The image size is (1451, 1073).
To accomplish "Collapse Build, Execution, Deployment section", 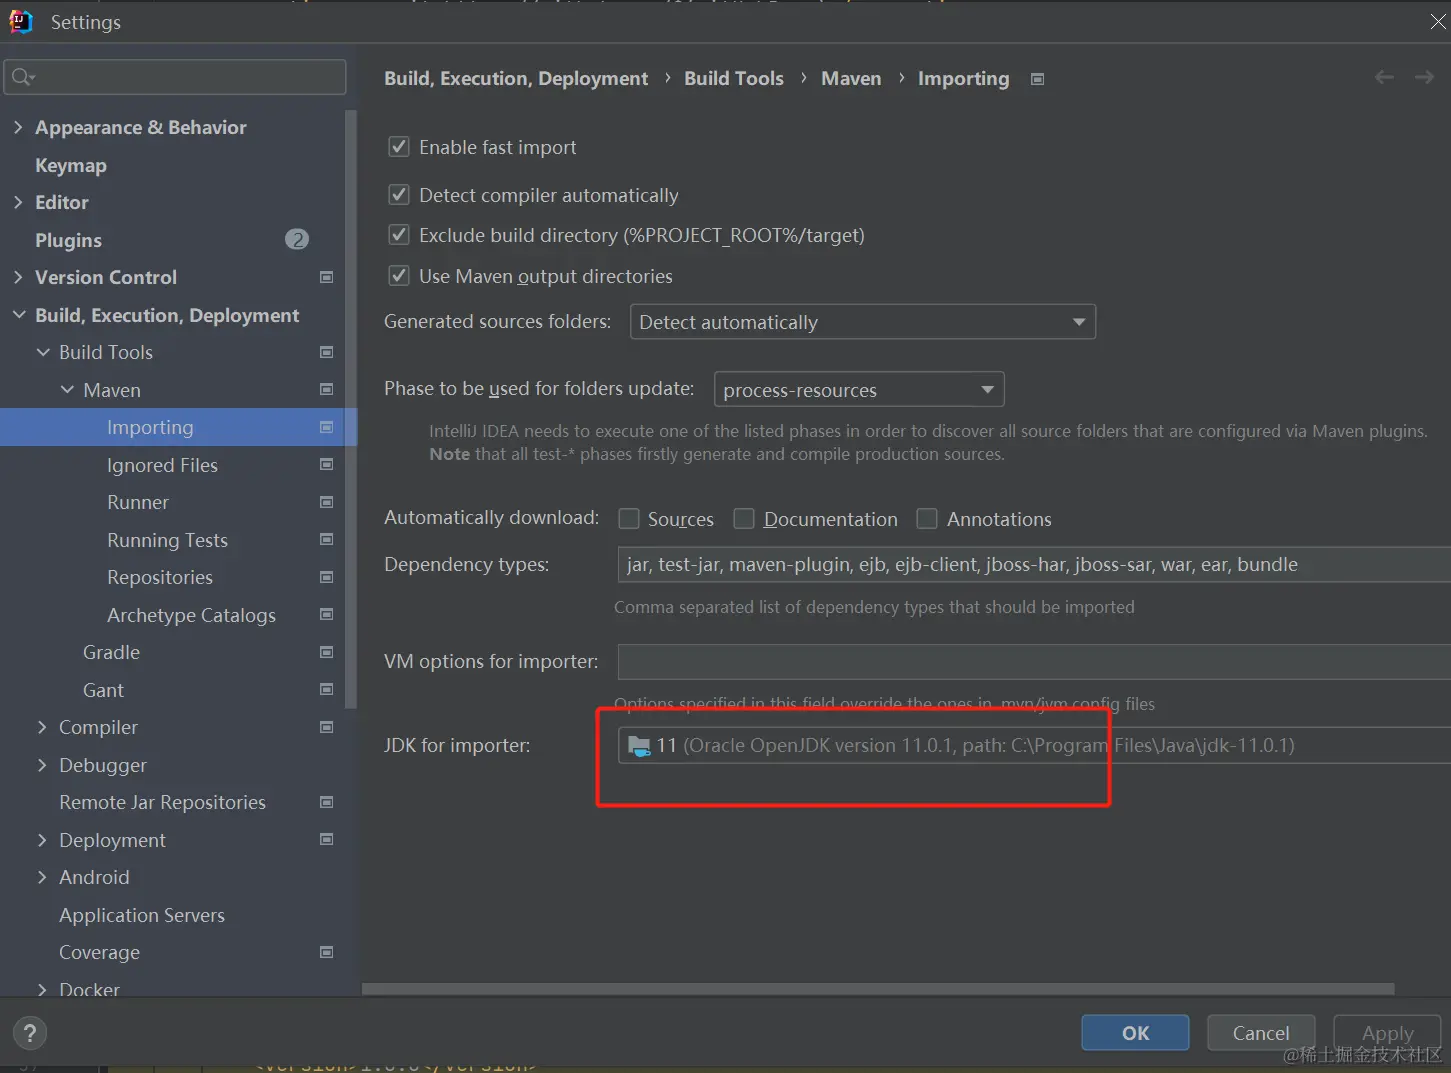I will (x=19, y=315).
